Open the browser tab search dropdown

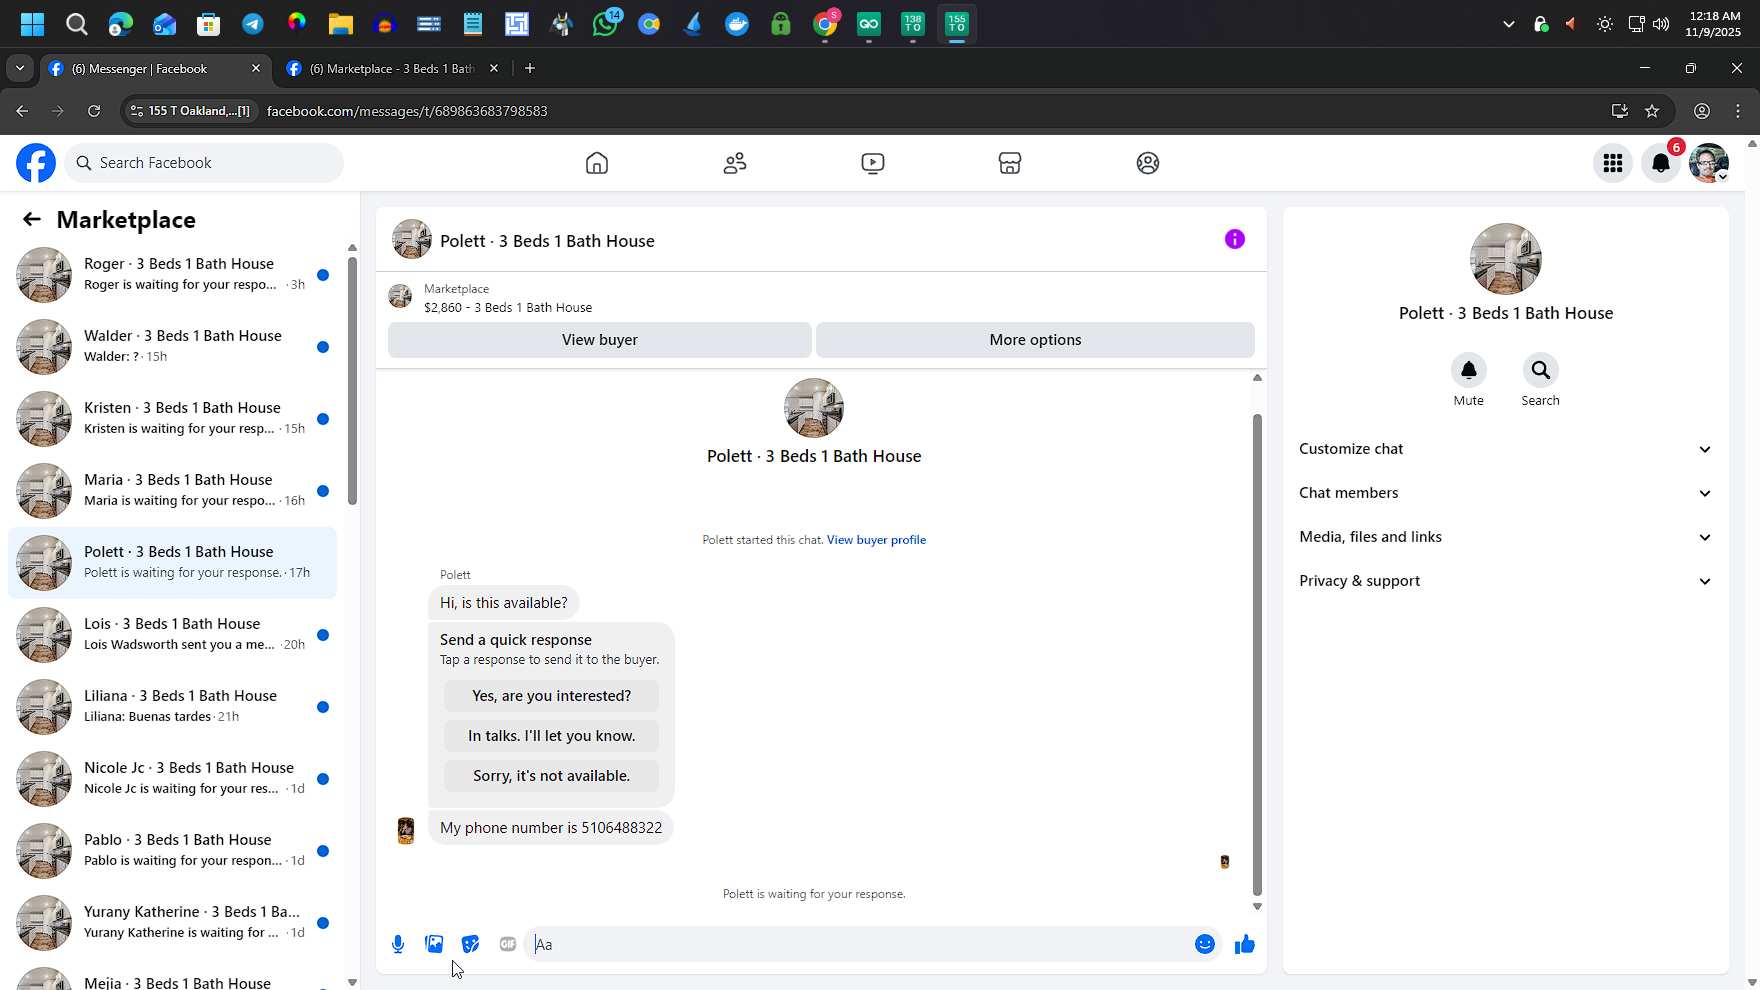pos(20,68)
